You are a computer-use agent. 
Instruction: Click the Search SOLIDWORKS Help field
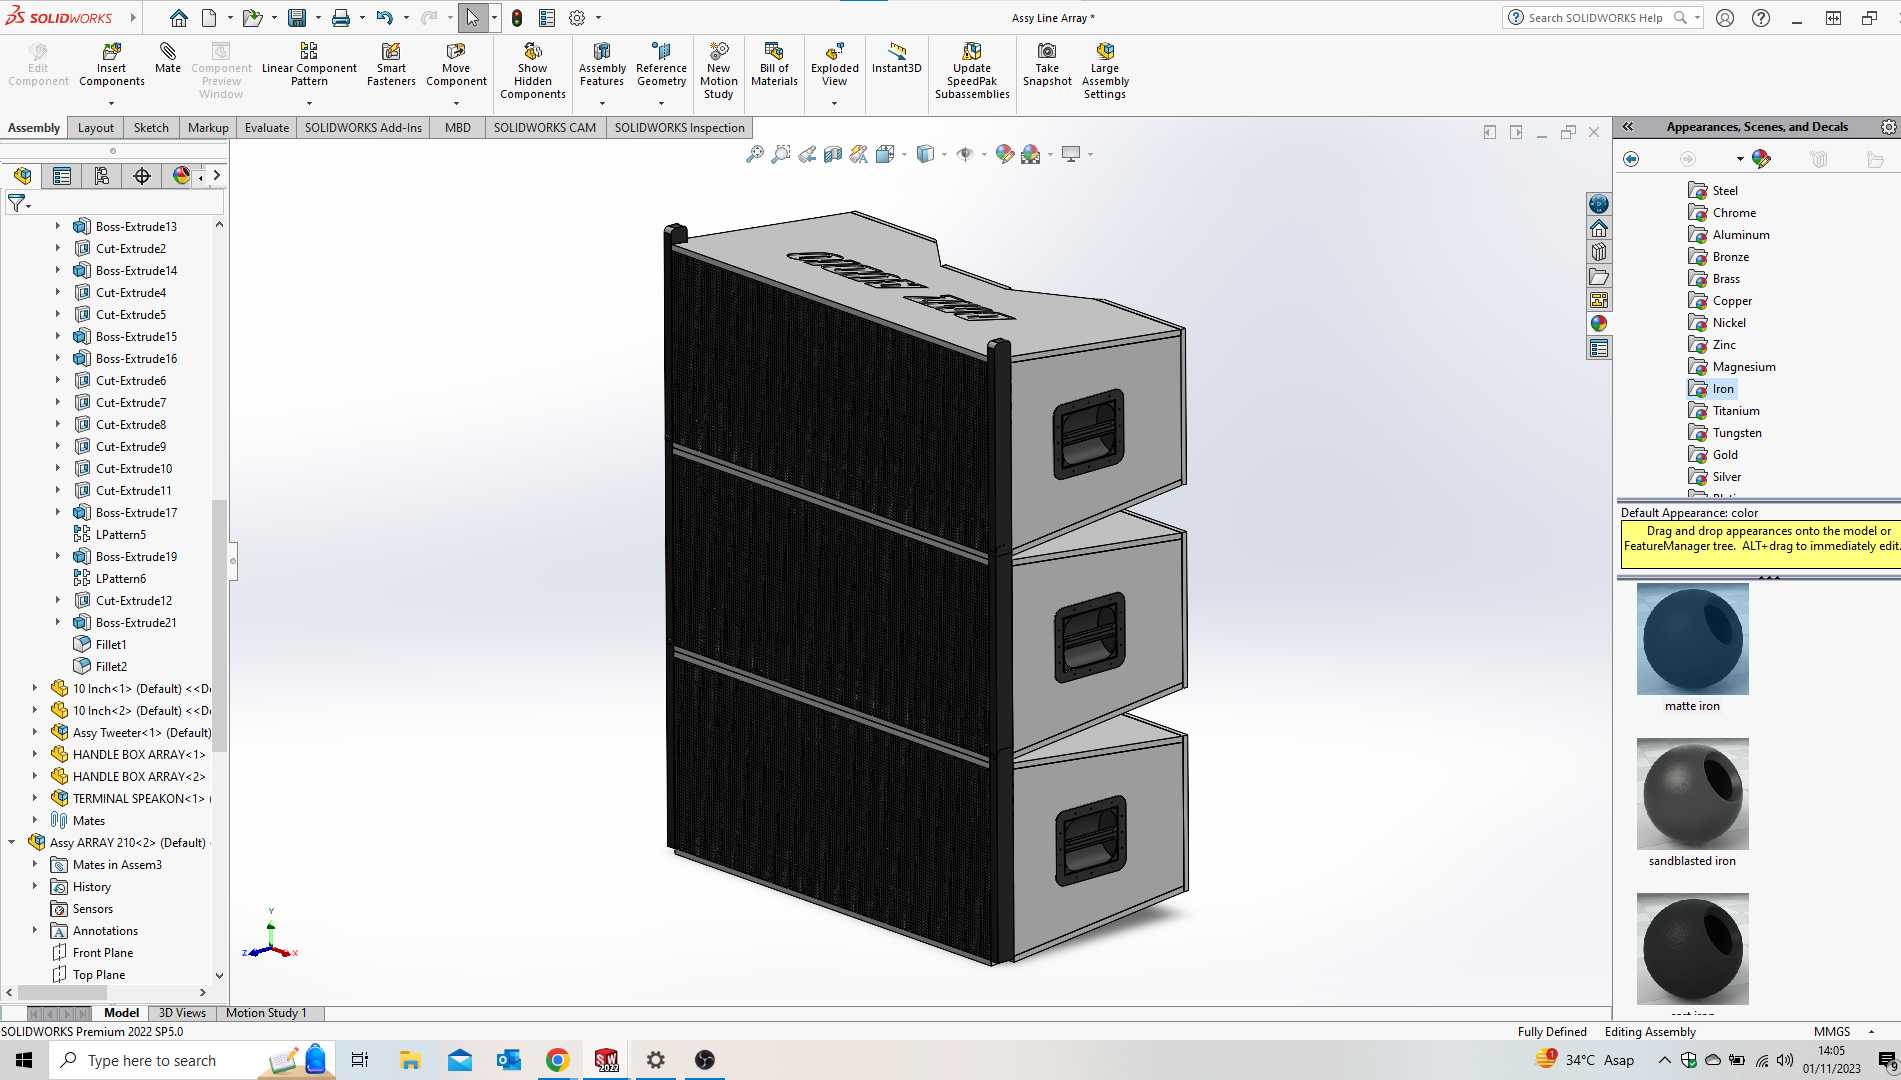coord(1602,18)
